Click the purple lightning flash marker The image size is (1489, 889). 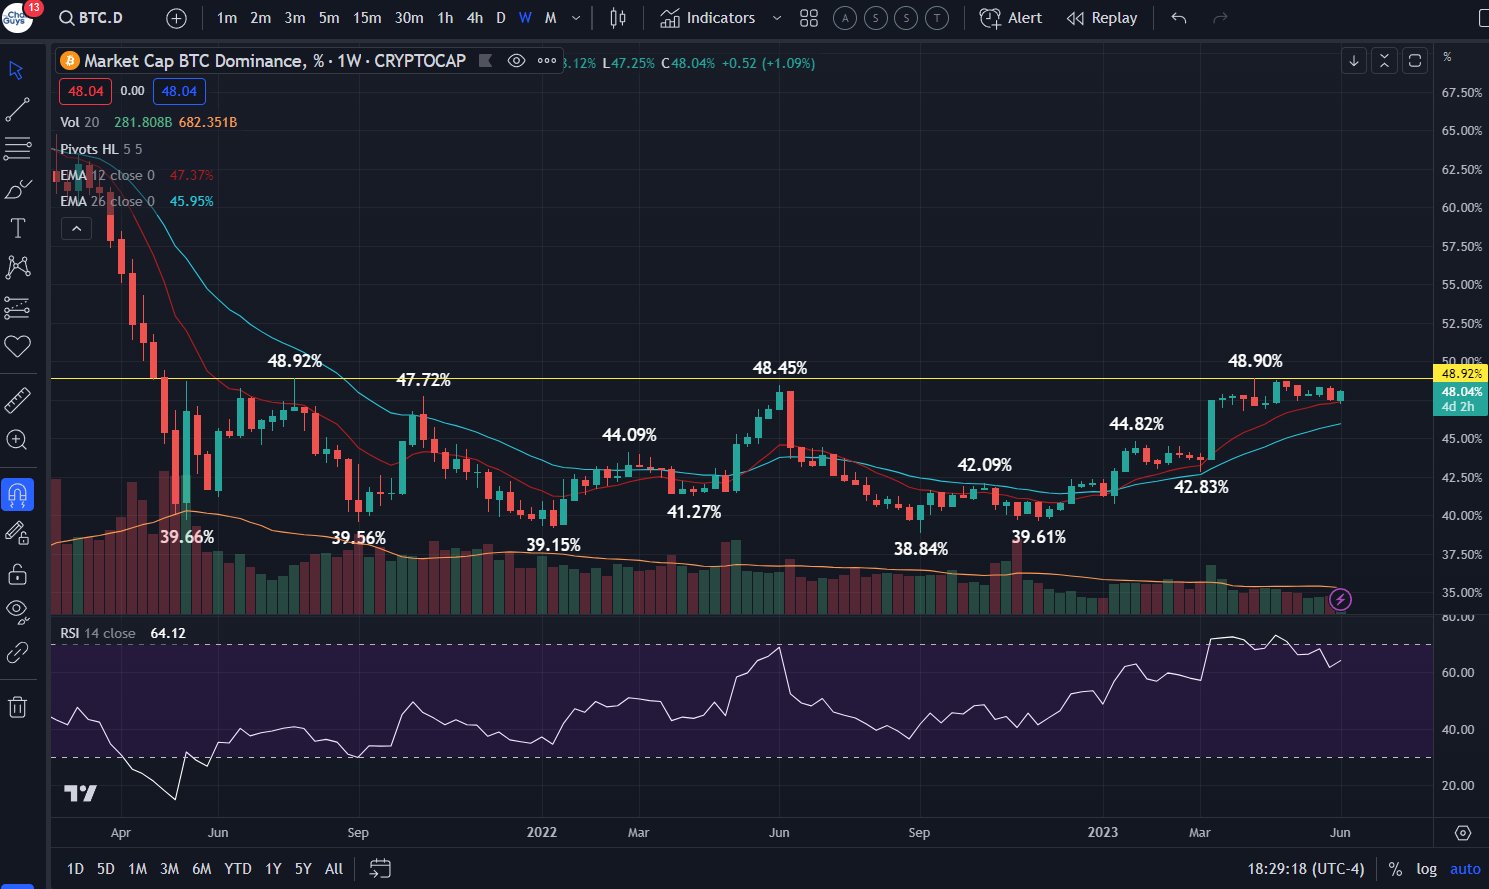tap(1340, 600)
